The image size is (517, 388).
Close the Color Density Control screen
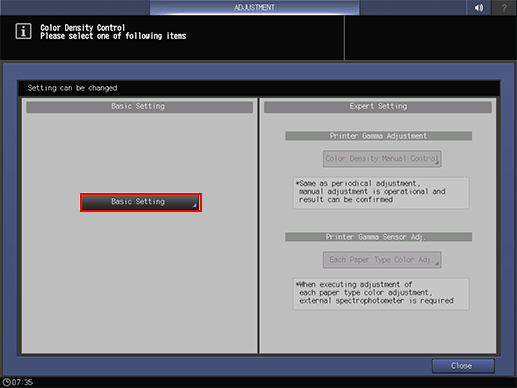click(463, 366)
